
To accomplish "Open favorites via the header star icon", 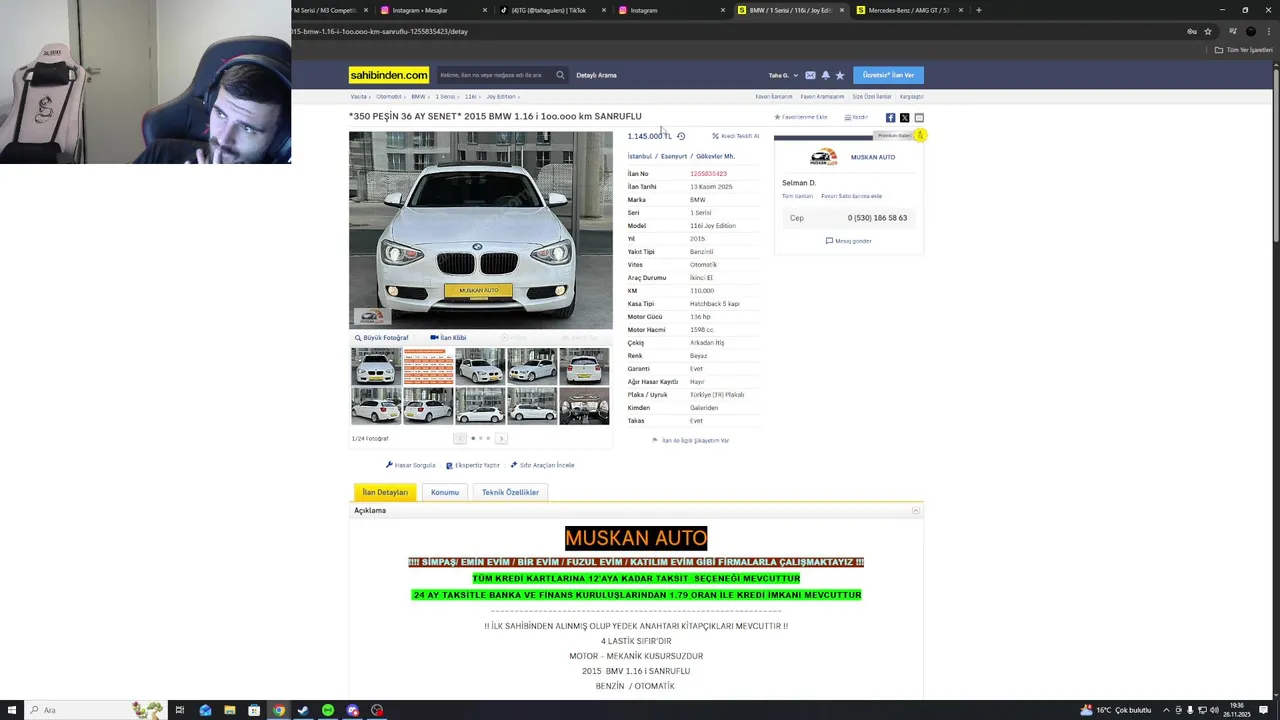I will coord(840,75).
